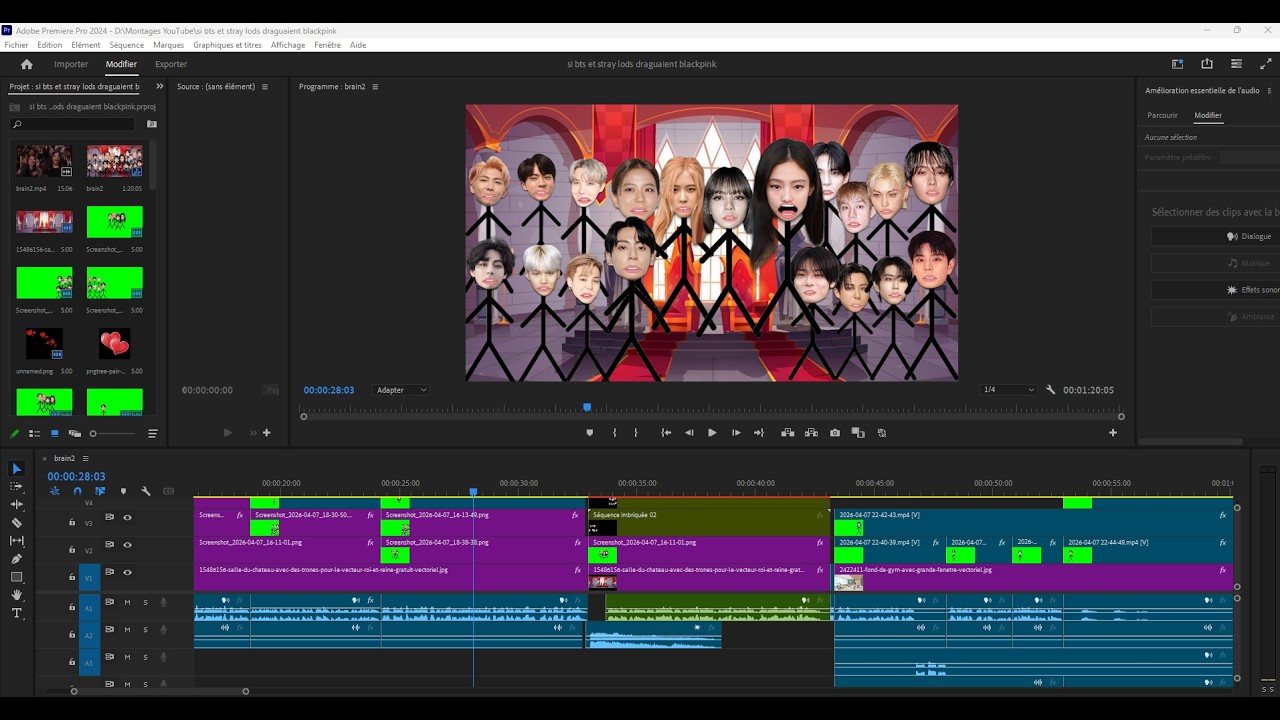Select the Selection arrow tool
This screenshot has width=1280, height=720.
[16, 469]
